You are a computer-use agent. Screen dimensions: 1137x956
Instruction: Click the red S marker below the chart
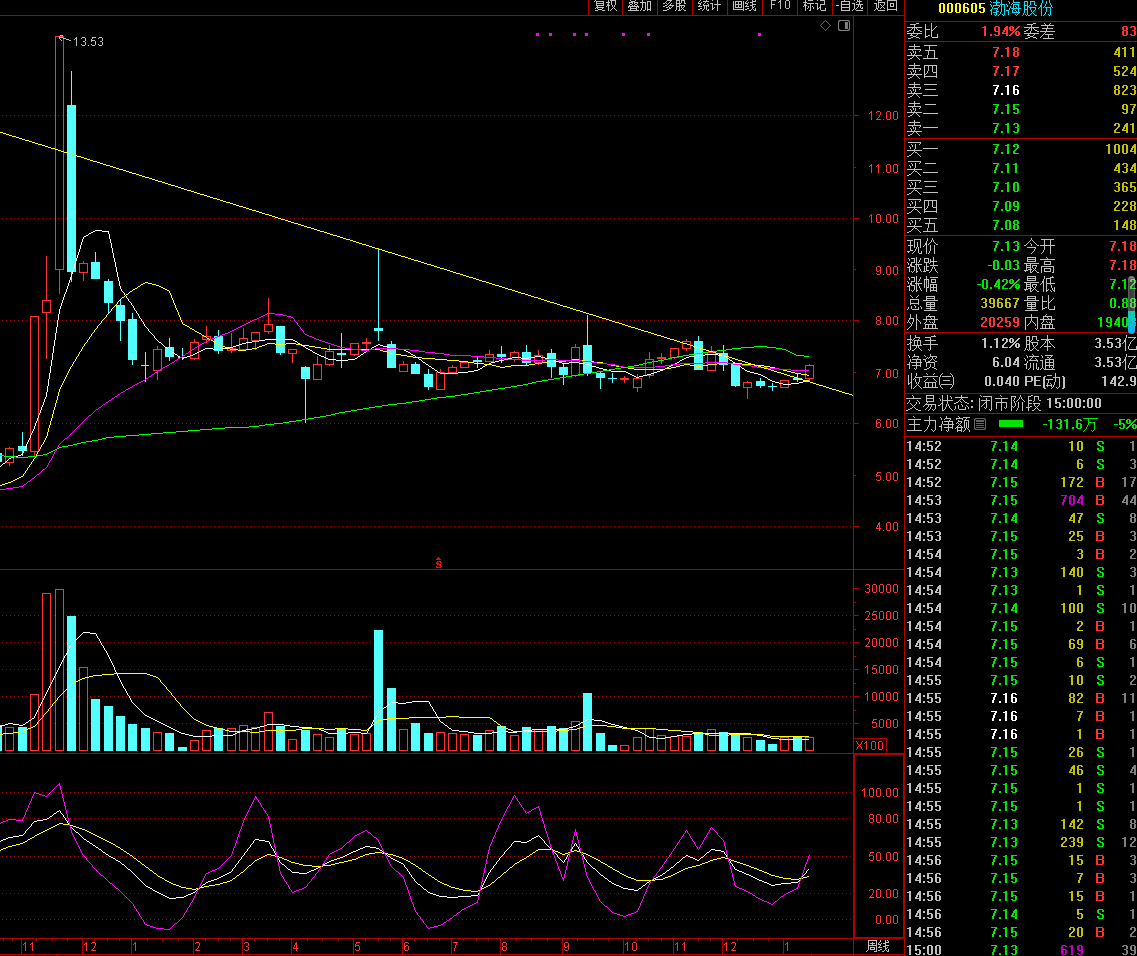point(438,564)
